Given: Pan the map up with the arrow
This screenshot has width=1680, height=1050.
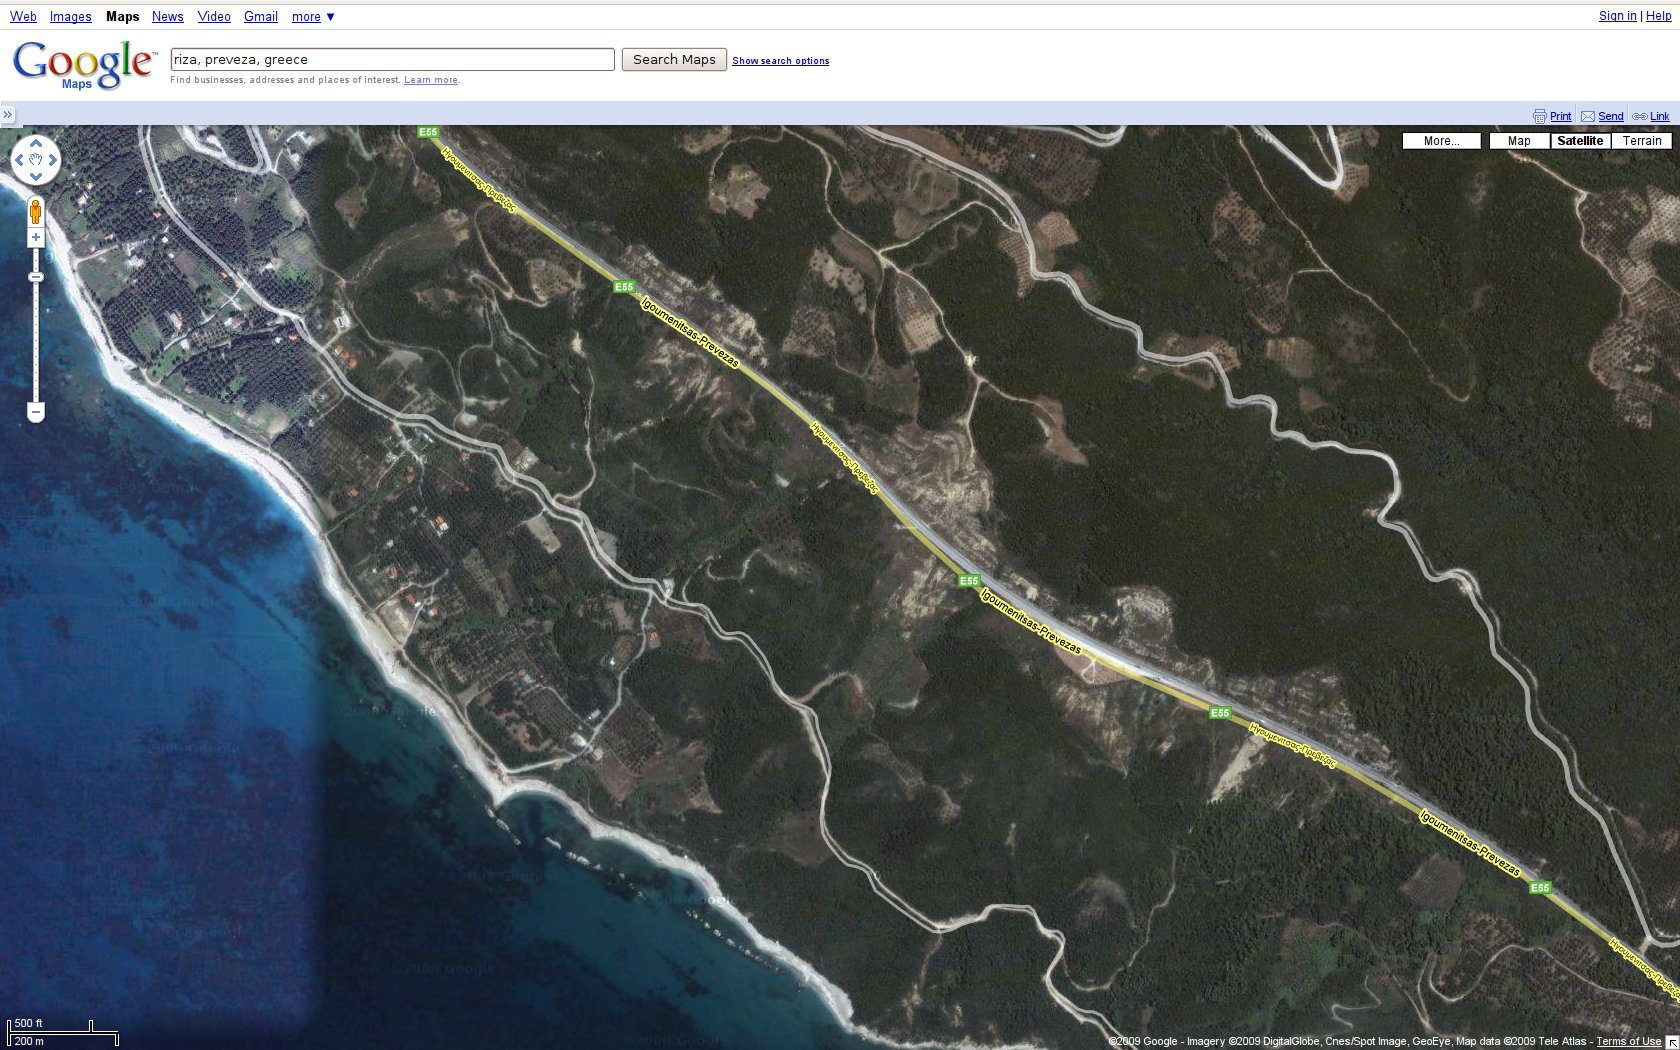Looking at the screenshot, I should tap(36, 143).
